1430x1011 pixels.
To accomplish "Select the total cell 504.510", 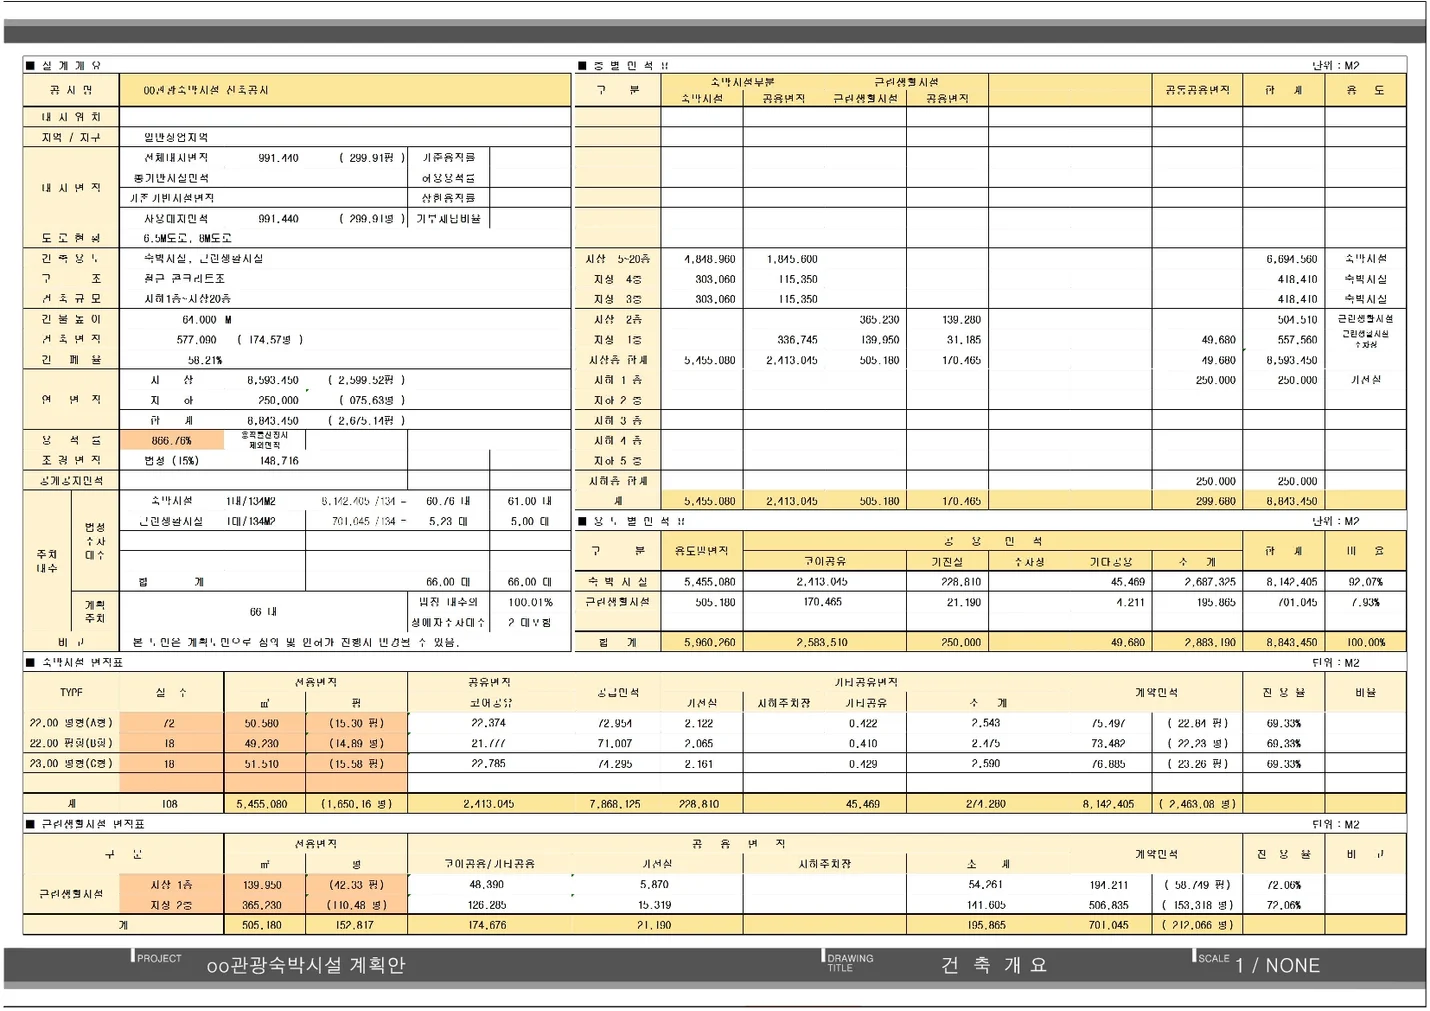I will click(x=1297, y=320).
